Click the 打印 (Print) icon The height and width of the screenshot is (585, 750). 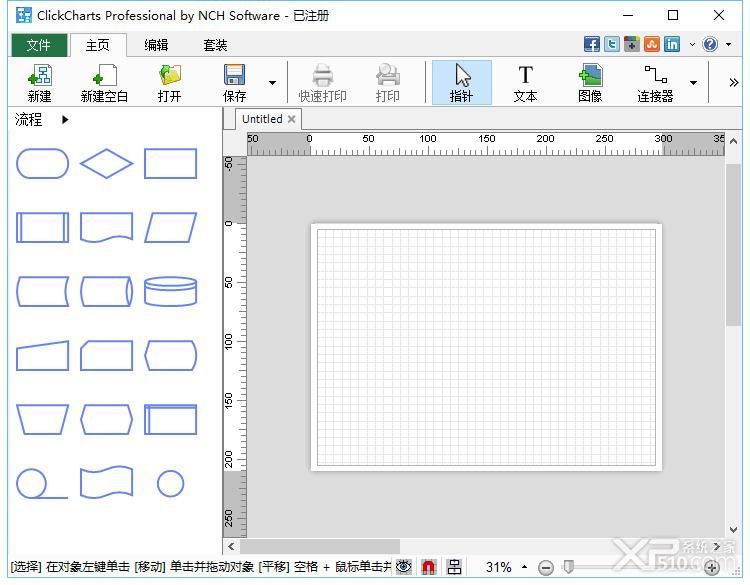point(387,83)
